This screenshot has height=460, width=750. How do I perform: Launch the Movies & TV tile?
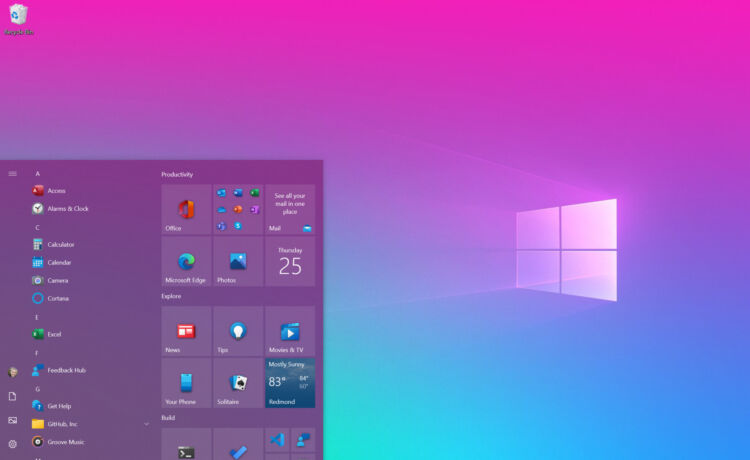[x=290, y=331]
